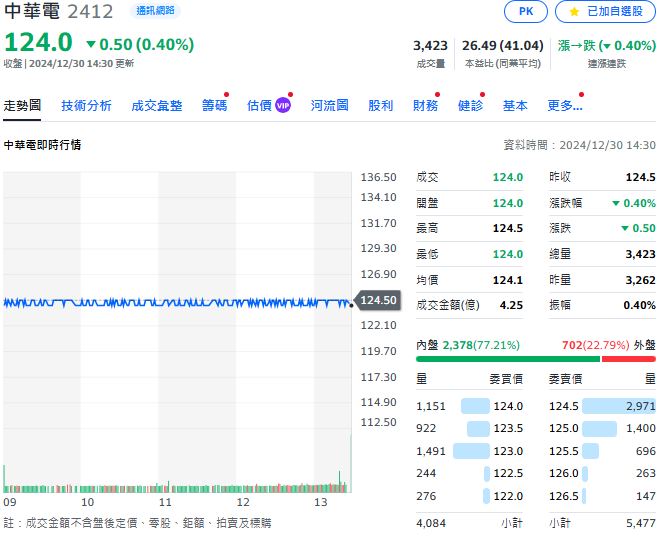662x540 pixels.
Task: Toggle the 已加自選股 watchlist button
Action: [x=605, y=11]
